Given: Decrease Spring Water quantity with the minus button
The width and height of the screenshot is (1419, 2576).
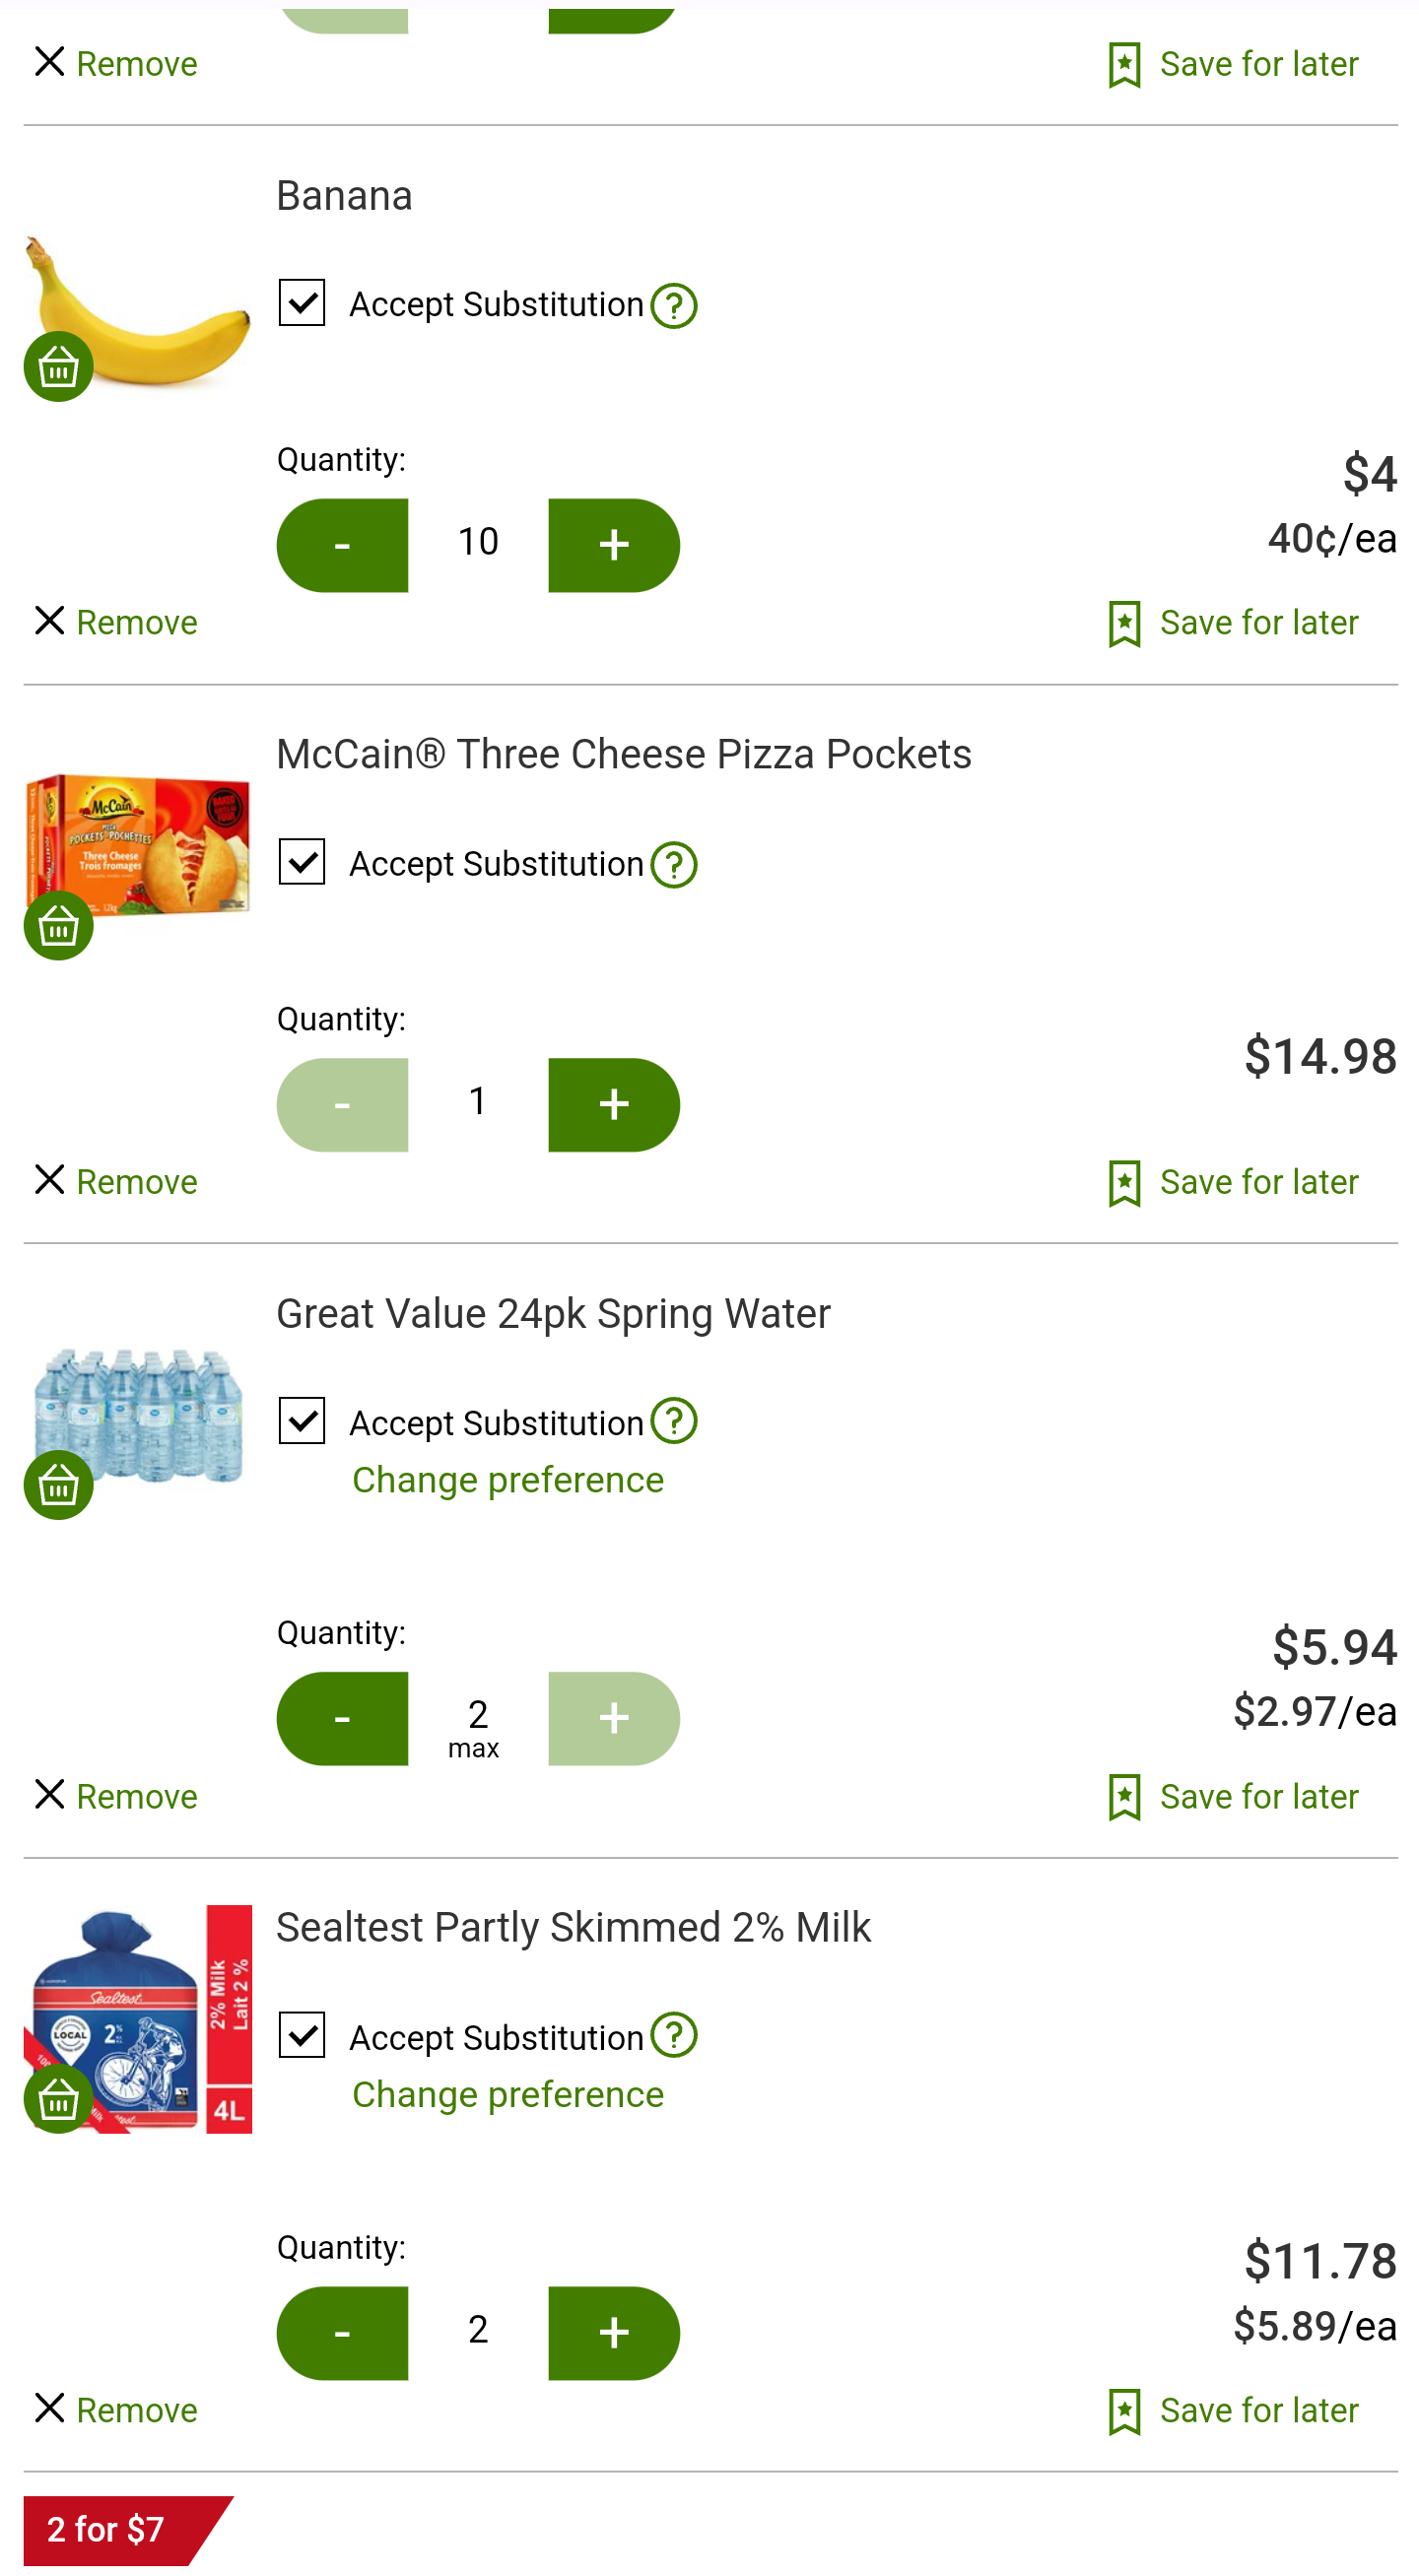Looking at the screenshot, I should pos(342,1719).
